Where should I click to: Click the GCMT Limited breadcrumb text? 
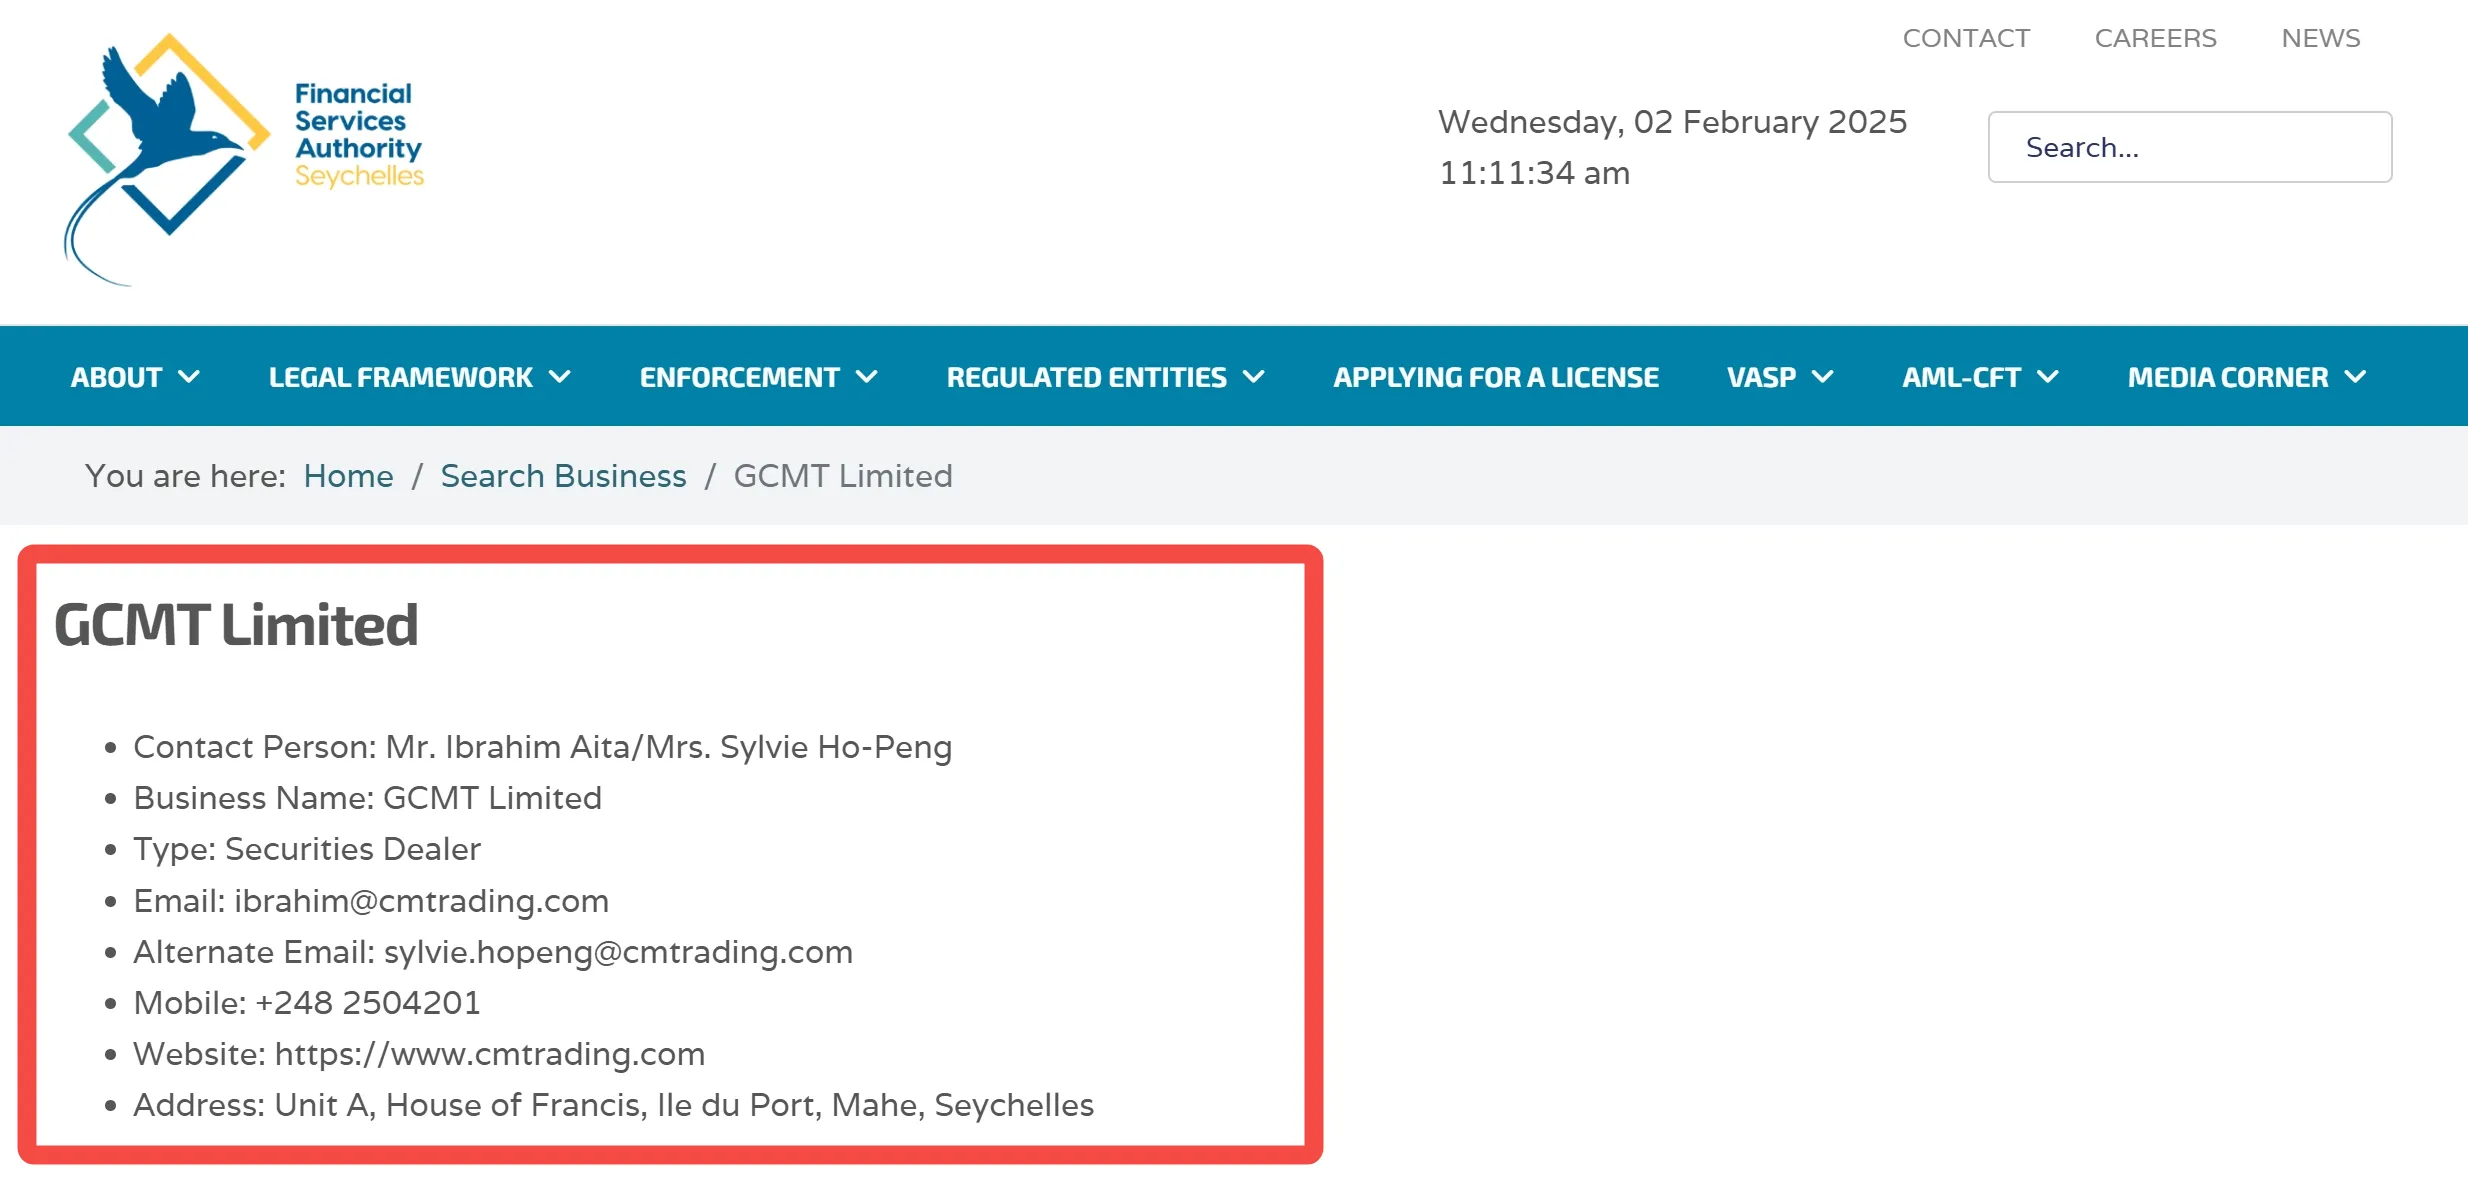pos(843,476)
